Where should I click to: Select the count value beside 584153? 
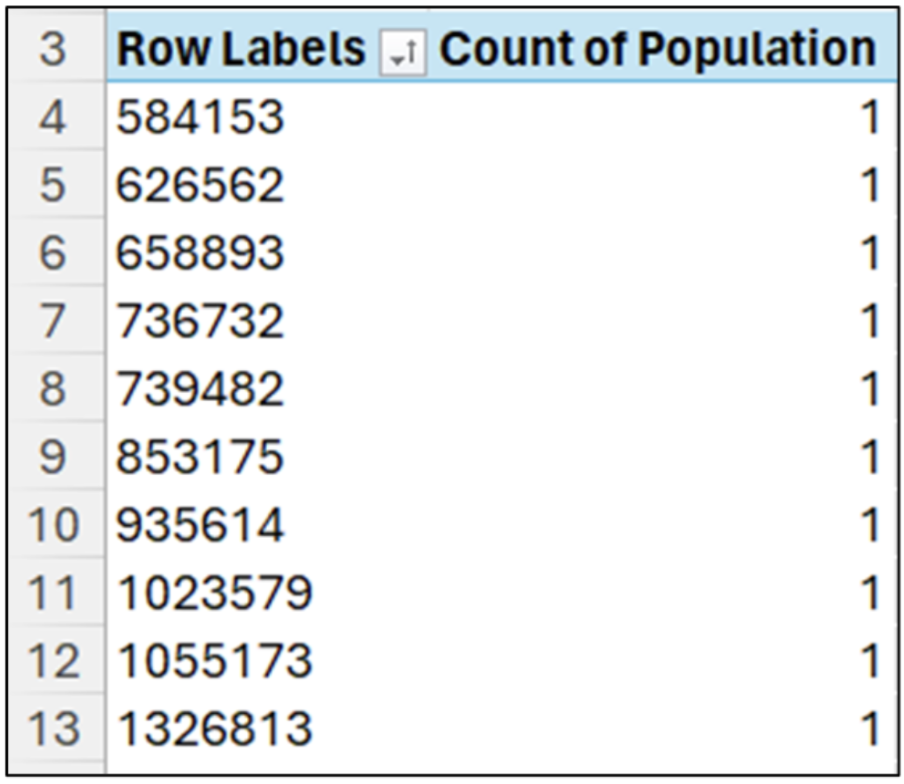point(869,118)
